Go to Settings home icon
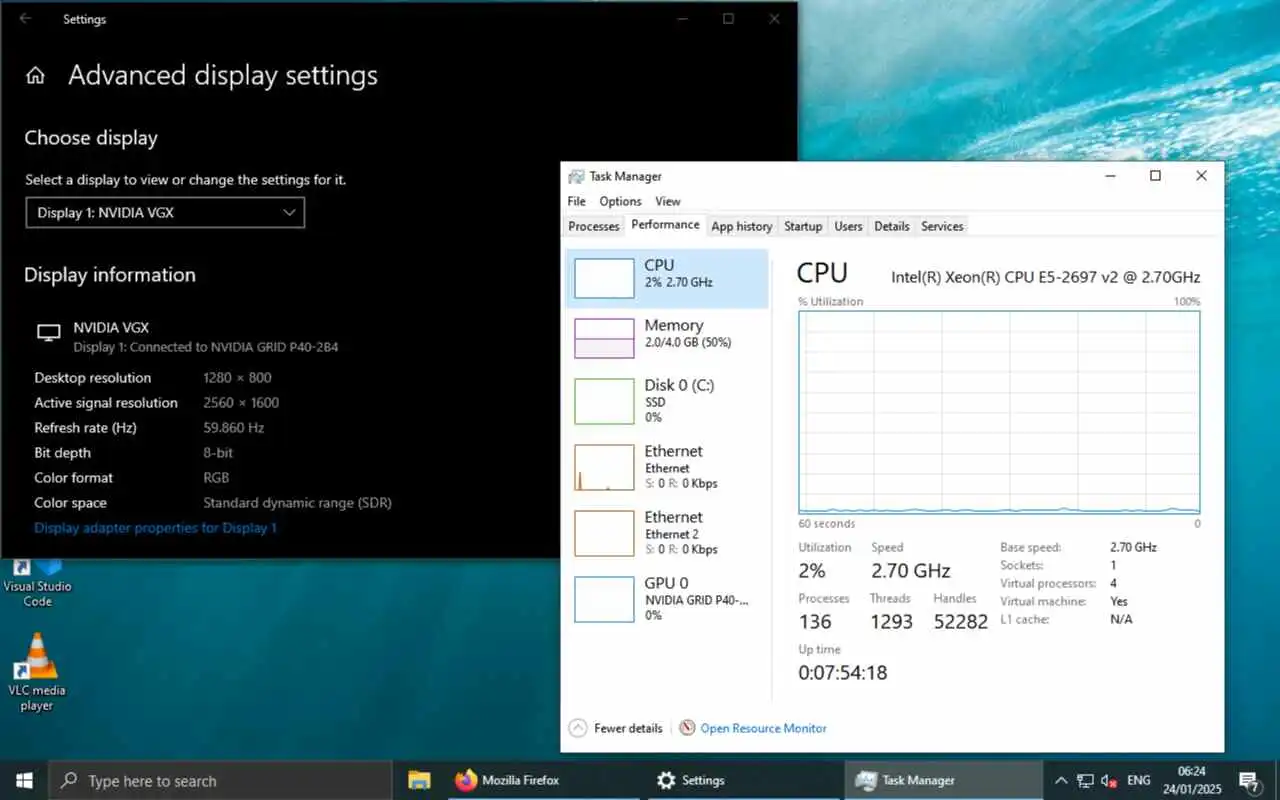 point(35,76)
